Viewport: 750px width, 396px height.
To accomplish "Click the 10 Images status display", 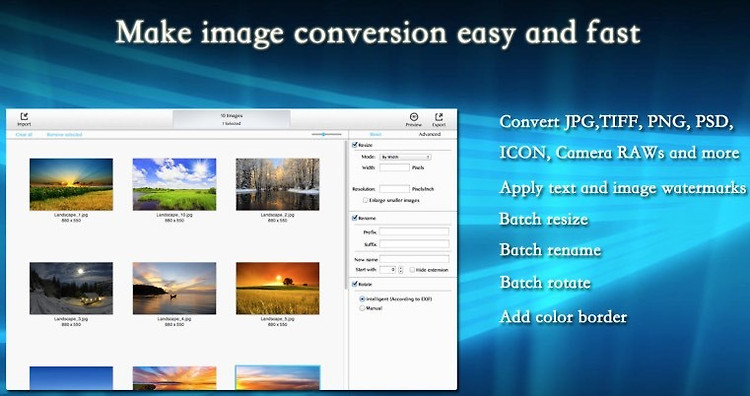I will pos(232,119).
